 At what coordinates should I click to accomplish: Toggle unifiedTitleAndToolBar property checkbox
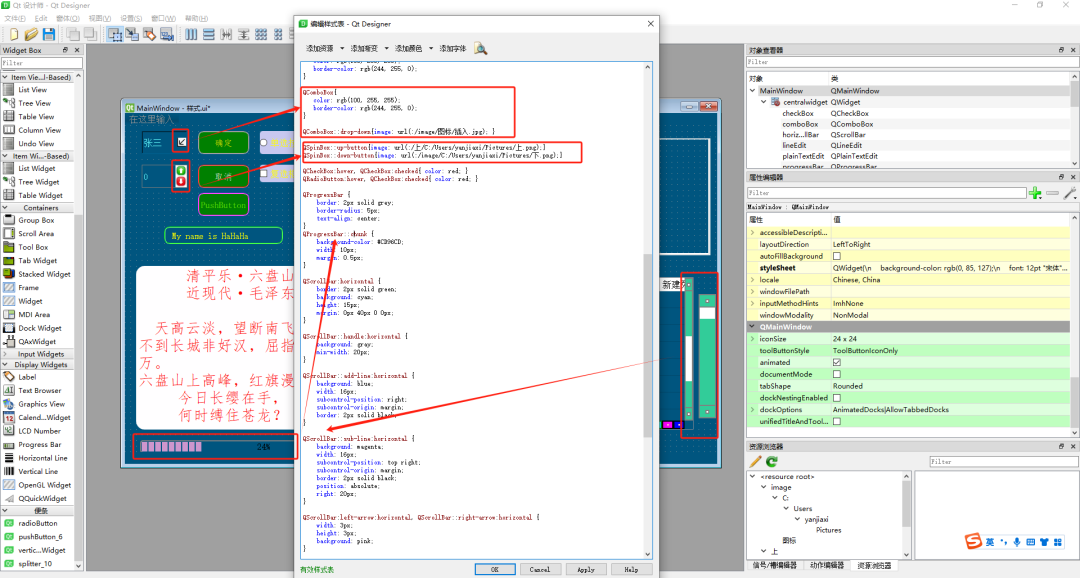pos(837,422)
